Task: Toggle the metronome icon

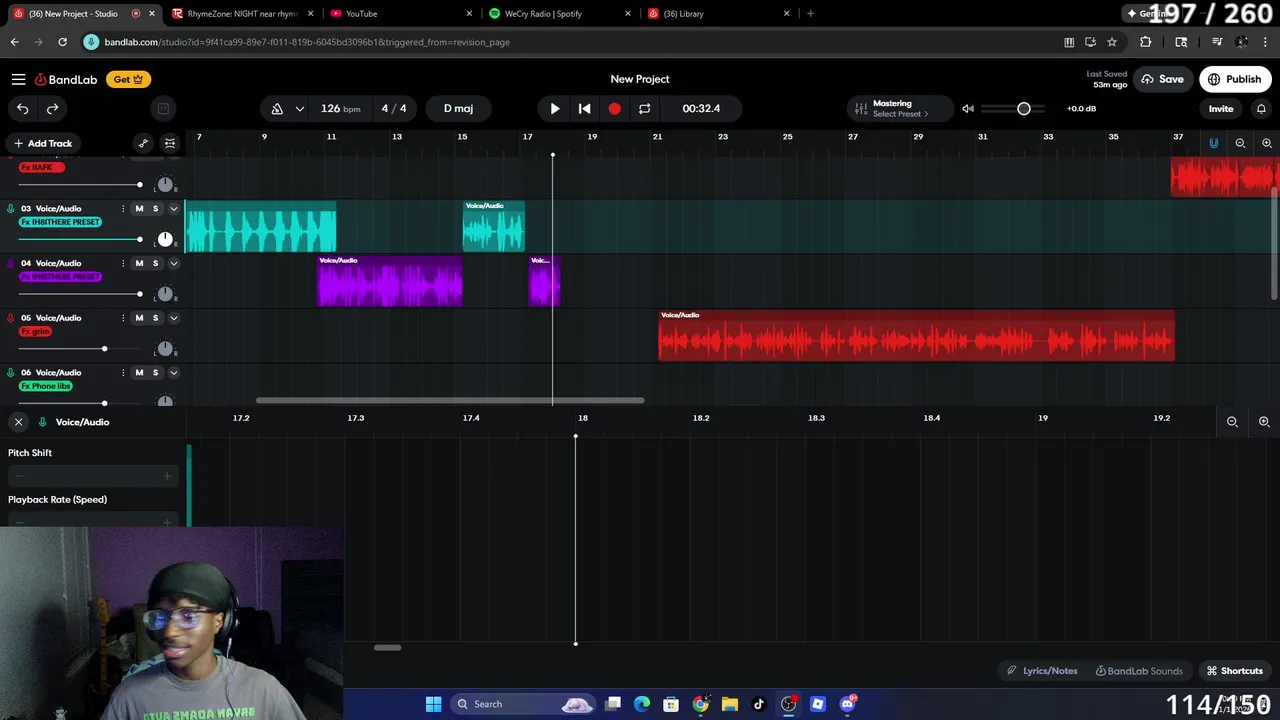Action: [x=277, y=108]
